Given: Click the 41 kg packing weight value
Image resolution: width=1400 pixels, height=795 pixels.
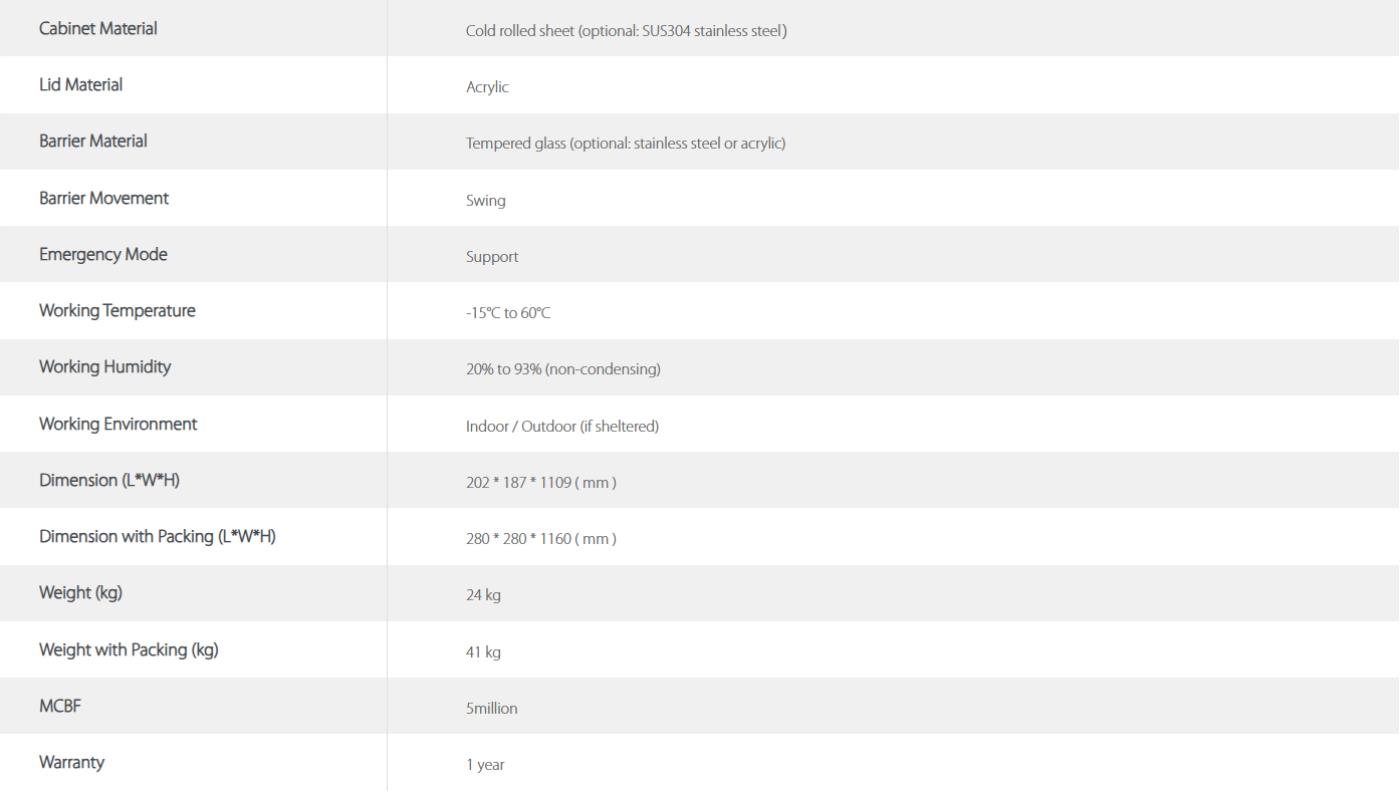Looking at the screenshot, I should point(483,652).
